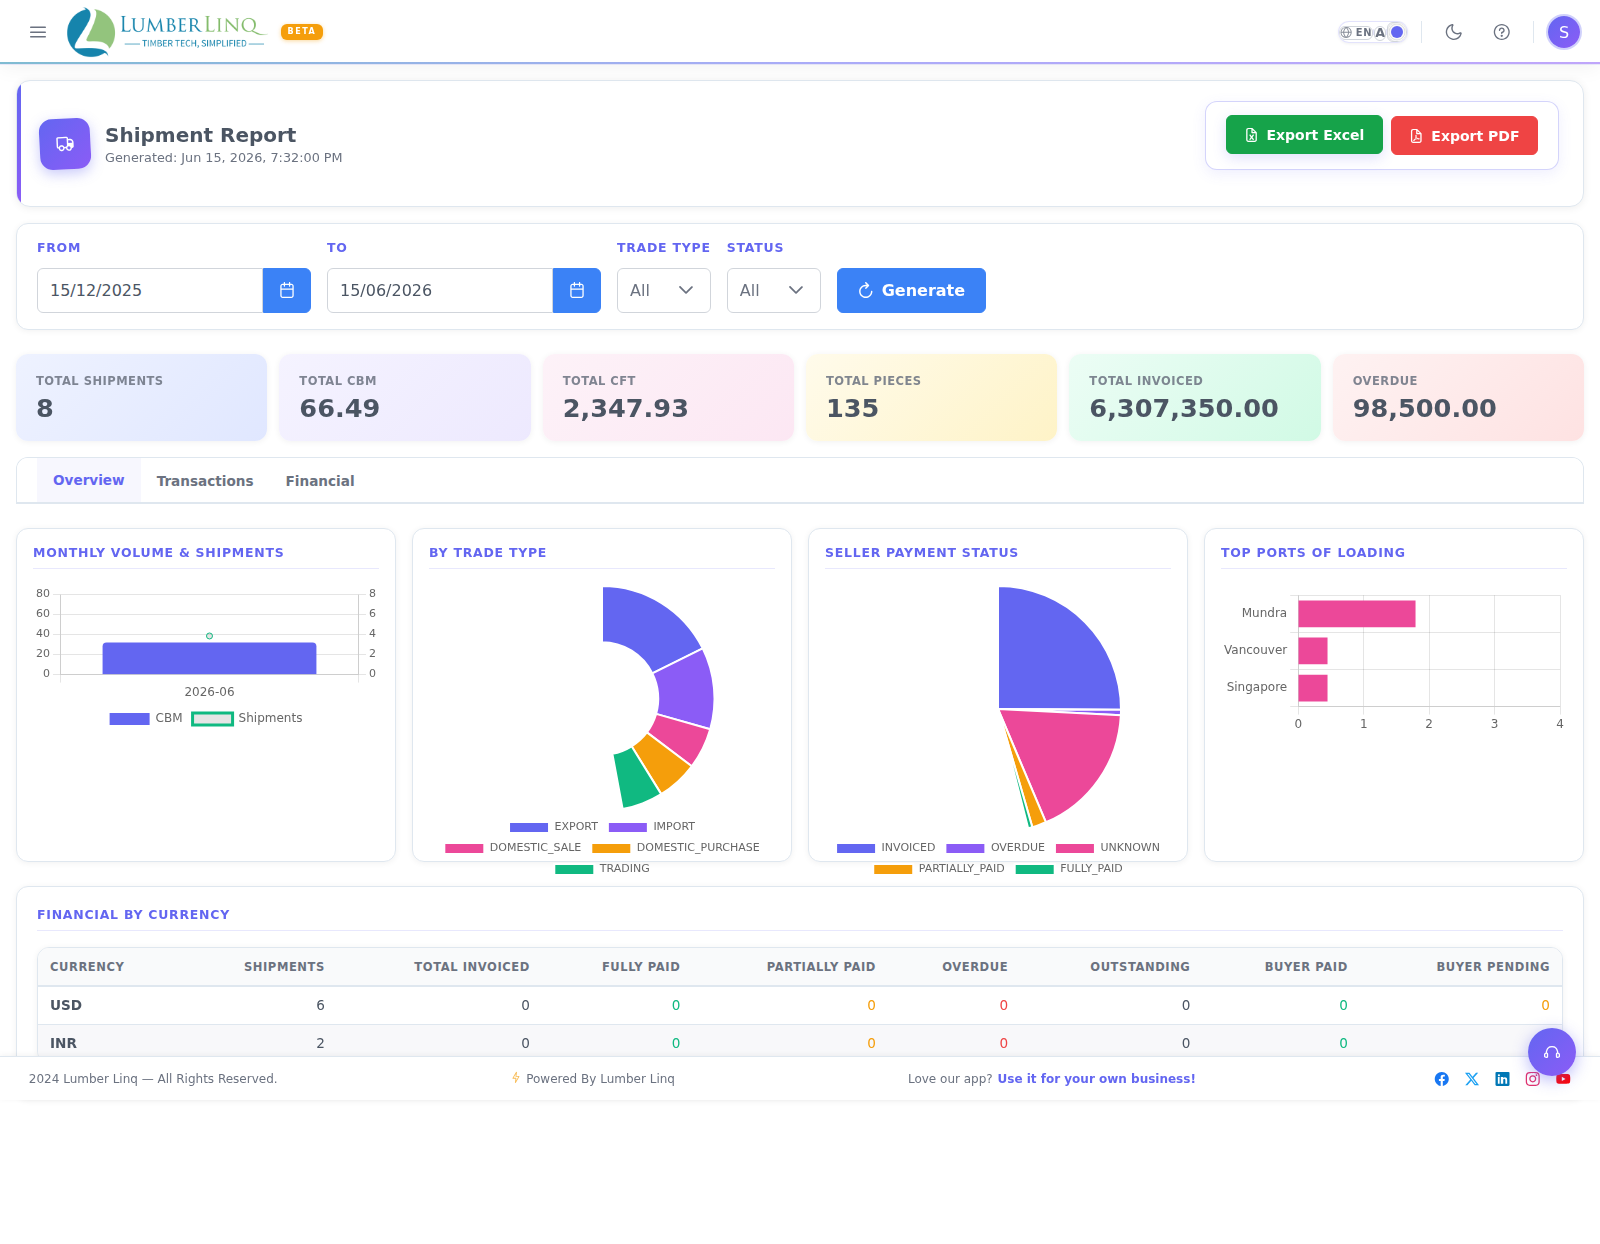This screenshot has width=1600, height=1244.
Task: Follow 'Use it for your own business!' link
Action: (1096, 1079)
